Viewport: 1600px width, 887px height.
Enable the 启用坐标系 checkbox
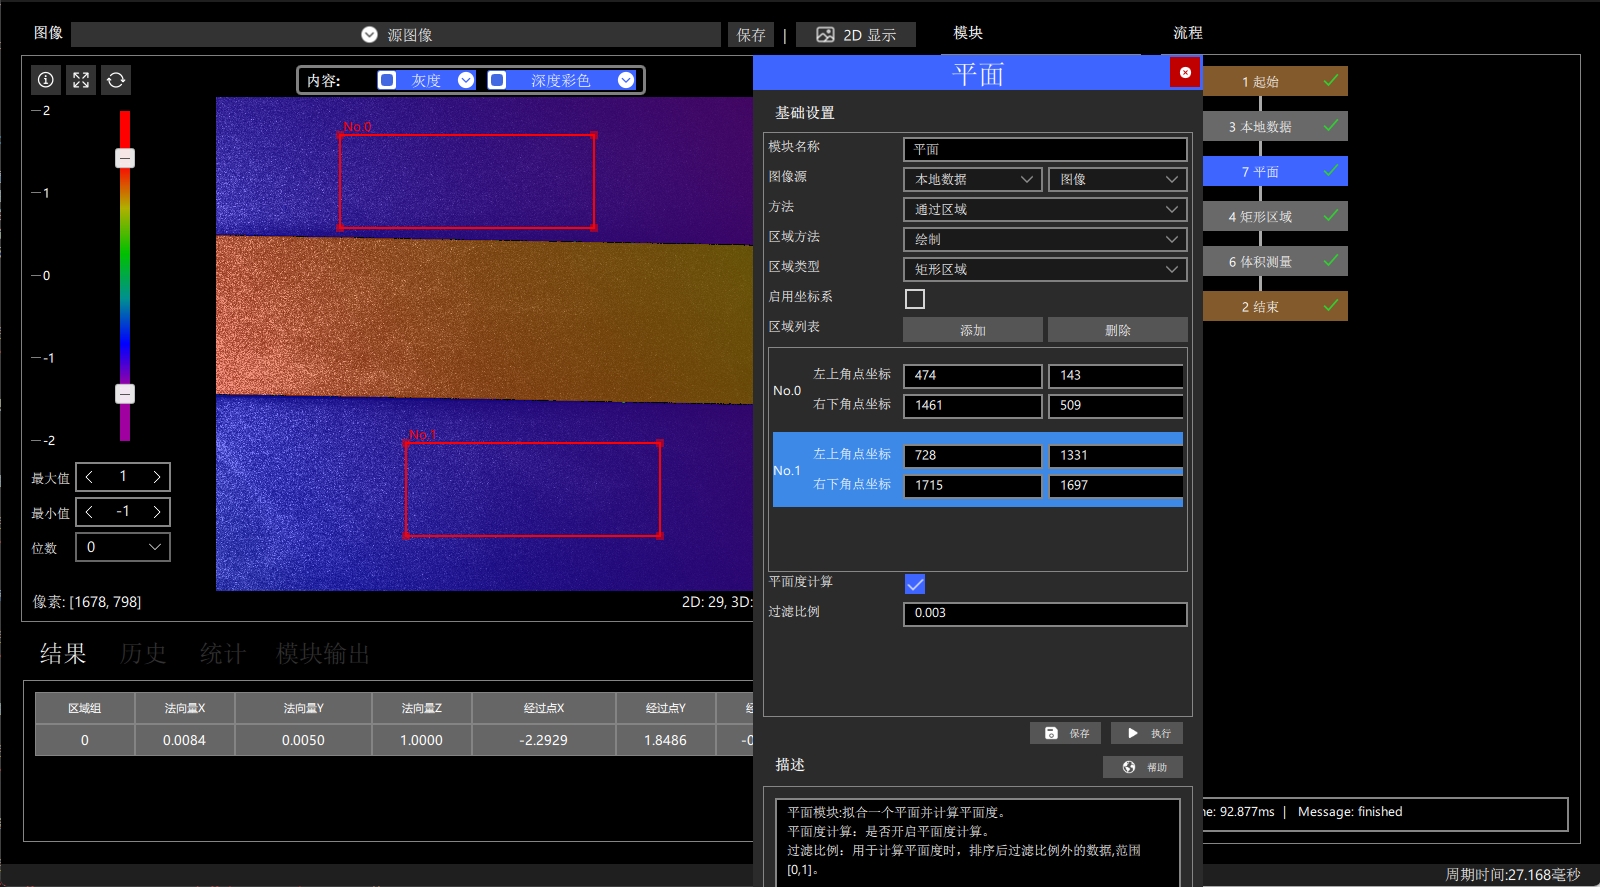915,299
